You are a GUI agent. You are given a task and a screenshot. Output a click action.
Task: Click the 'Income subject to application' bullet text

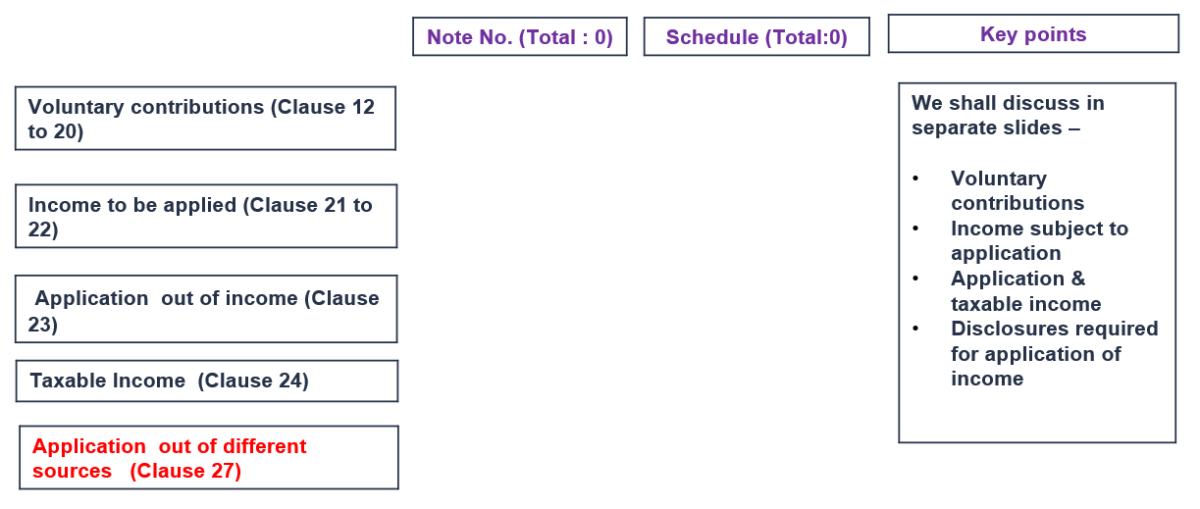(x=1039, y=240)
